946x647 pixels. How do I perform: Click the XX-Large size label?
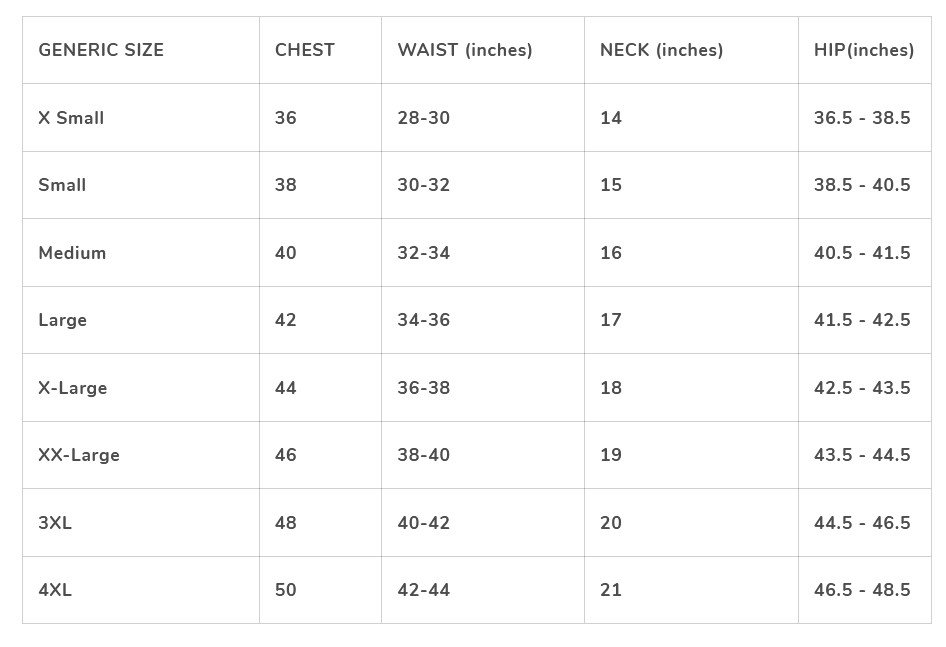click(78, 454)
